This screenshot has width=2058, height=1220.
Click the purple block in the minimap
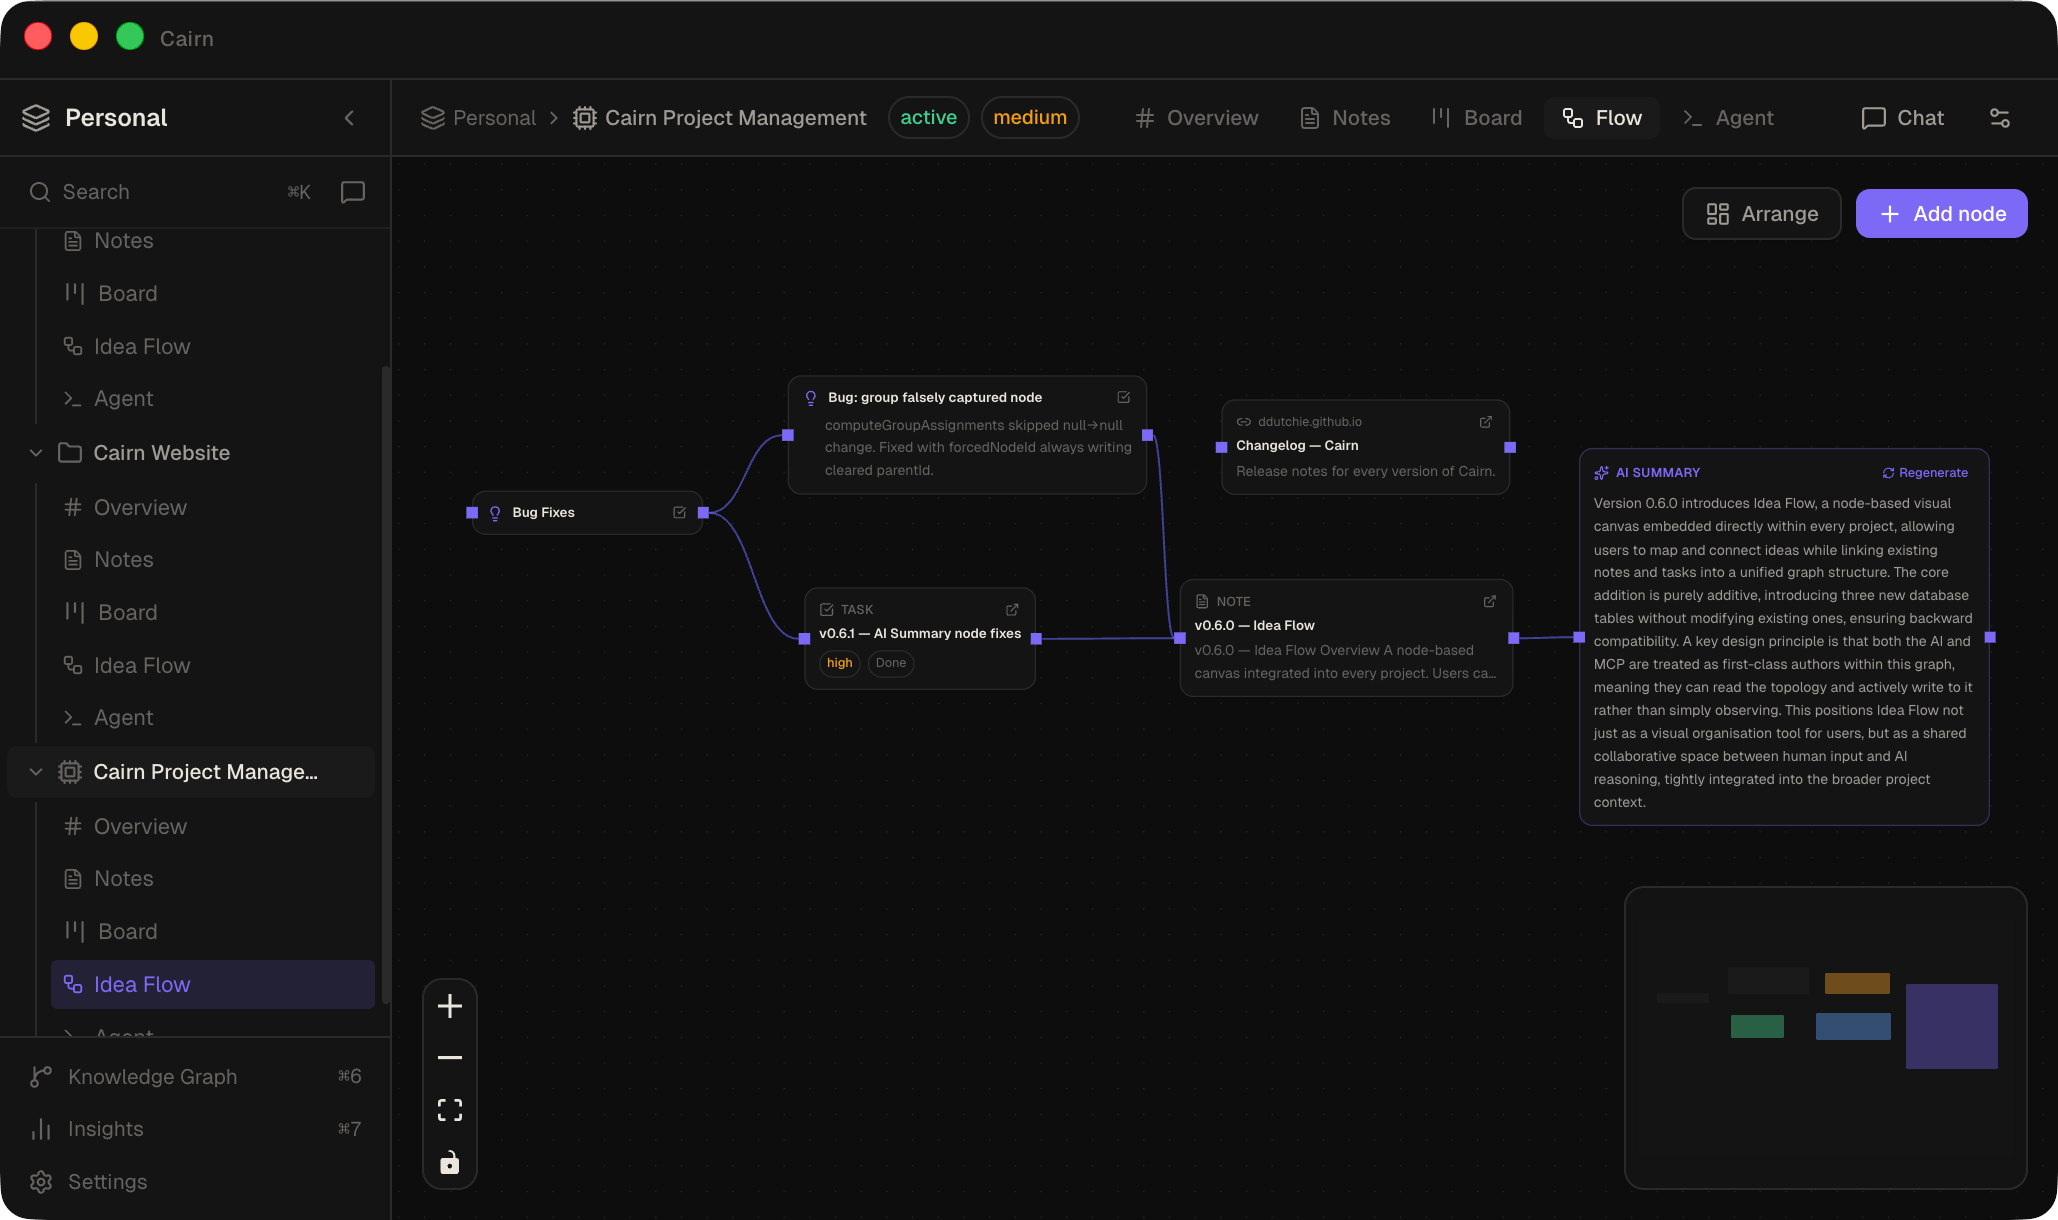pyautogui.click(x=1952, y=1026)
